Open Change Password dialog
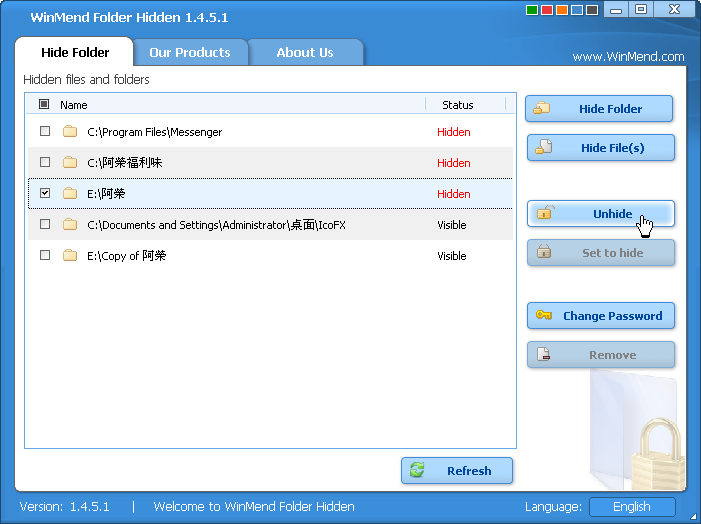 (x=601, y=316)
